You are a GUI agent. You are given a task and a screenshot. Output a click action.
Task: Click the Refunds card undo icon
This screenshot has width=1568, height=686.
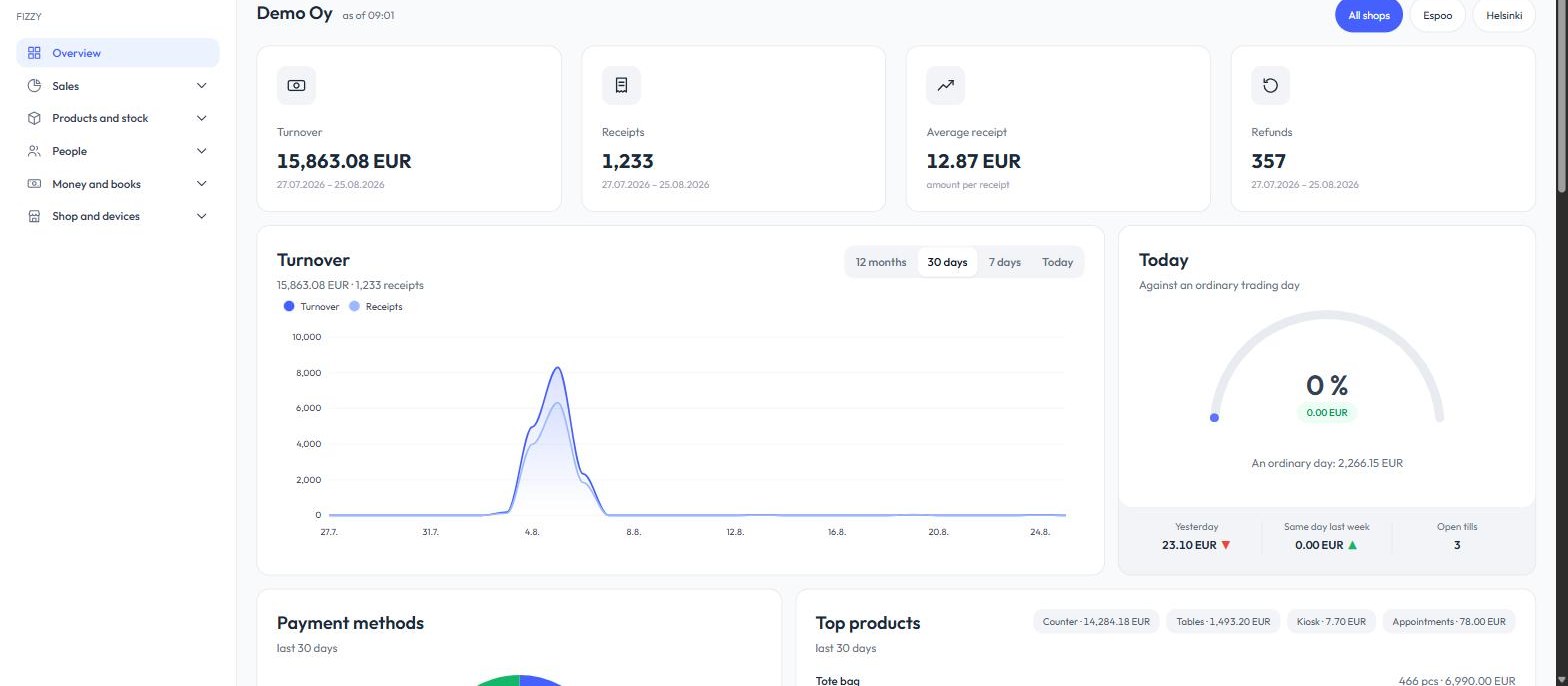pyautogui.click(x=1270, y=86)
